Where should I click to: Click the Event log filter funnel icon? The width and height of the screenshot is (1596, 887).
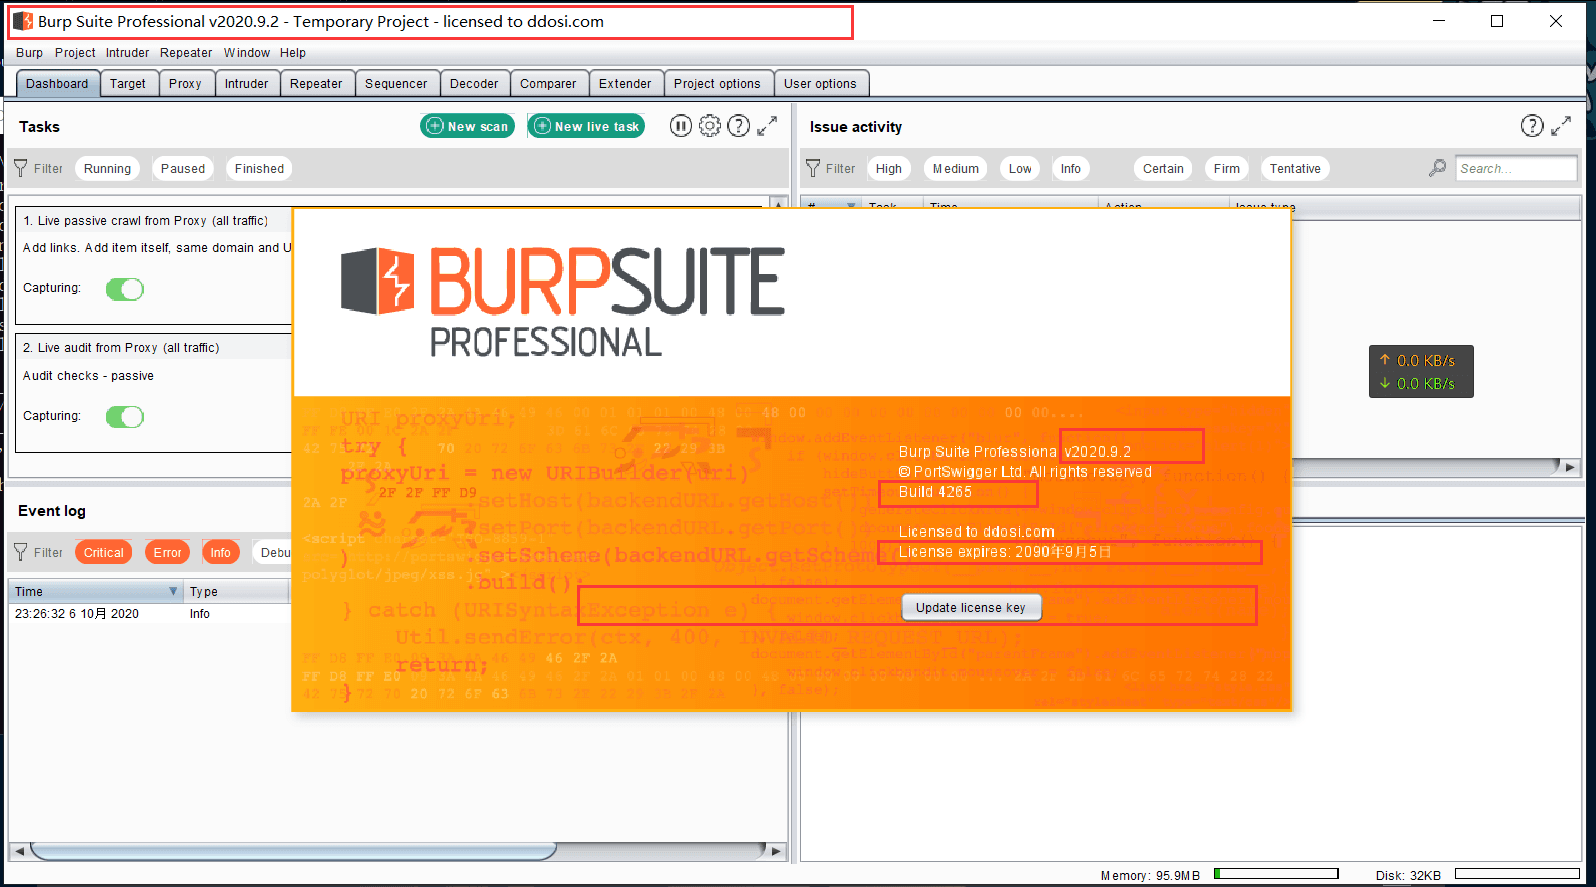click(21, 552)
